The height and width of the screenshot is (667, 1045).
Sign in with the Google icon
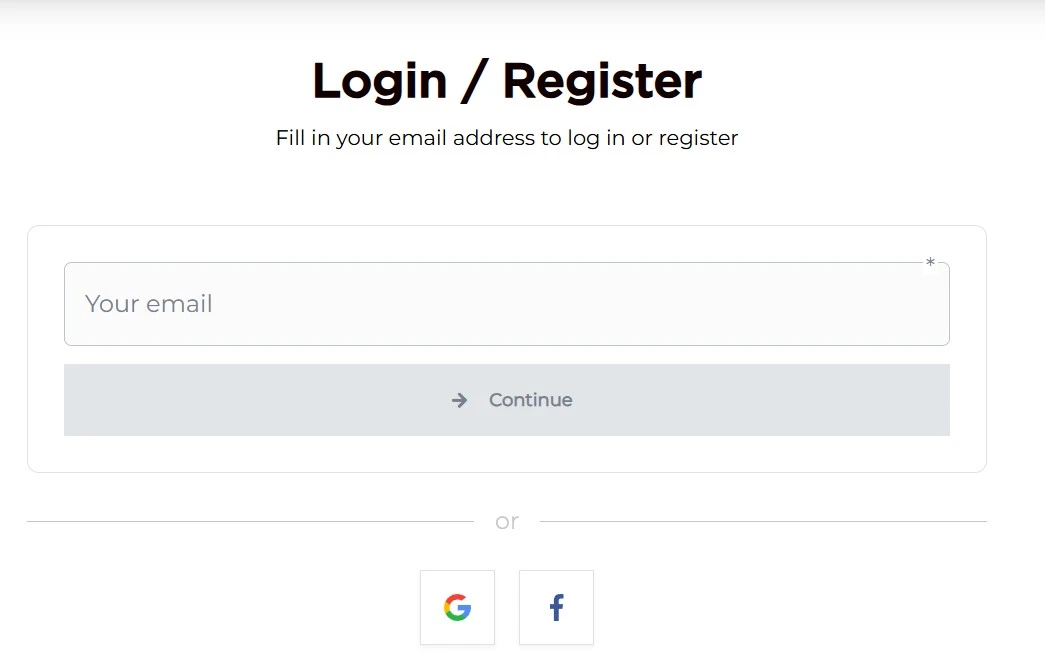pos(457,607)
